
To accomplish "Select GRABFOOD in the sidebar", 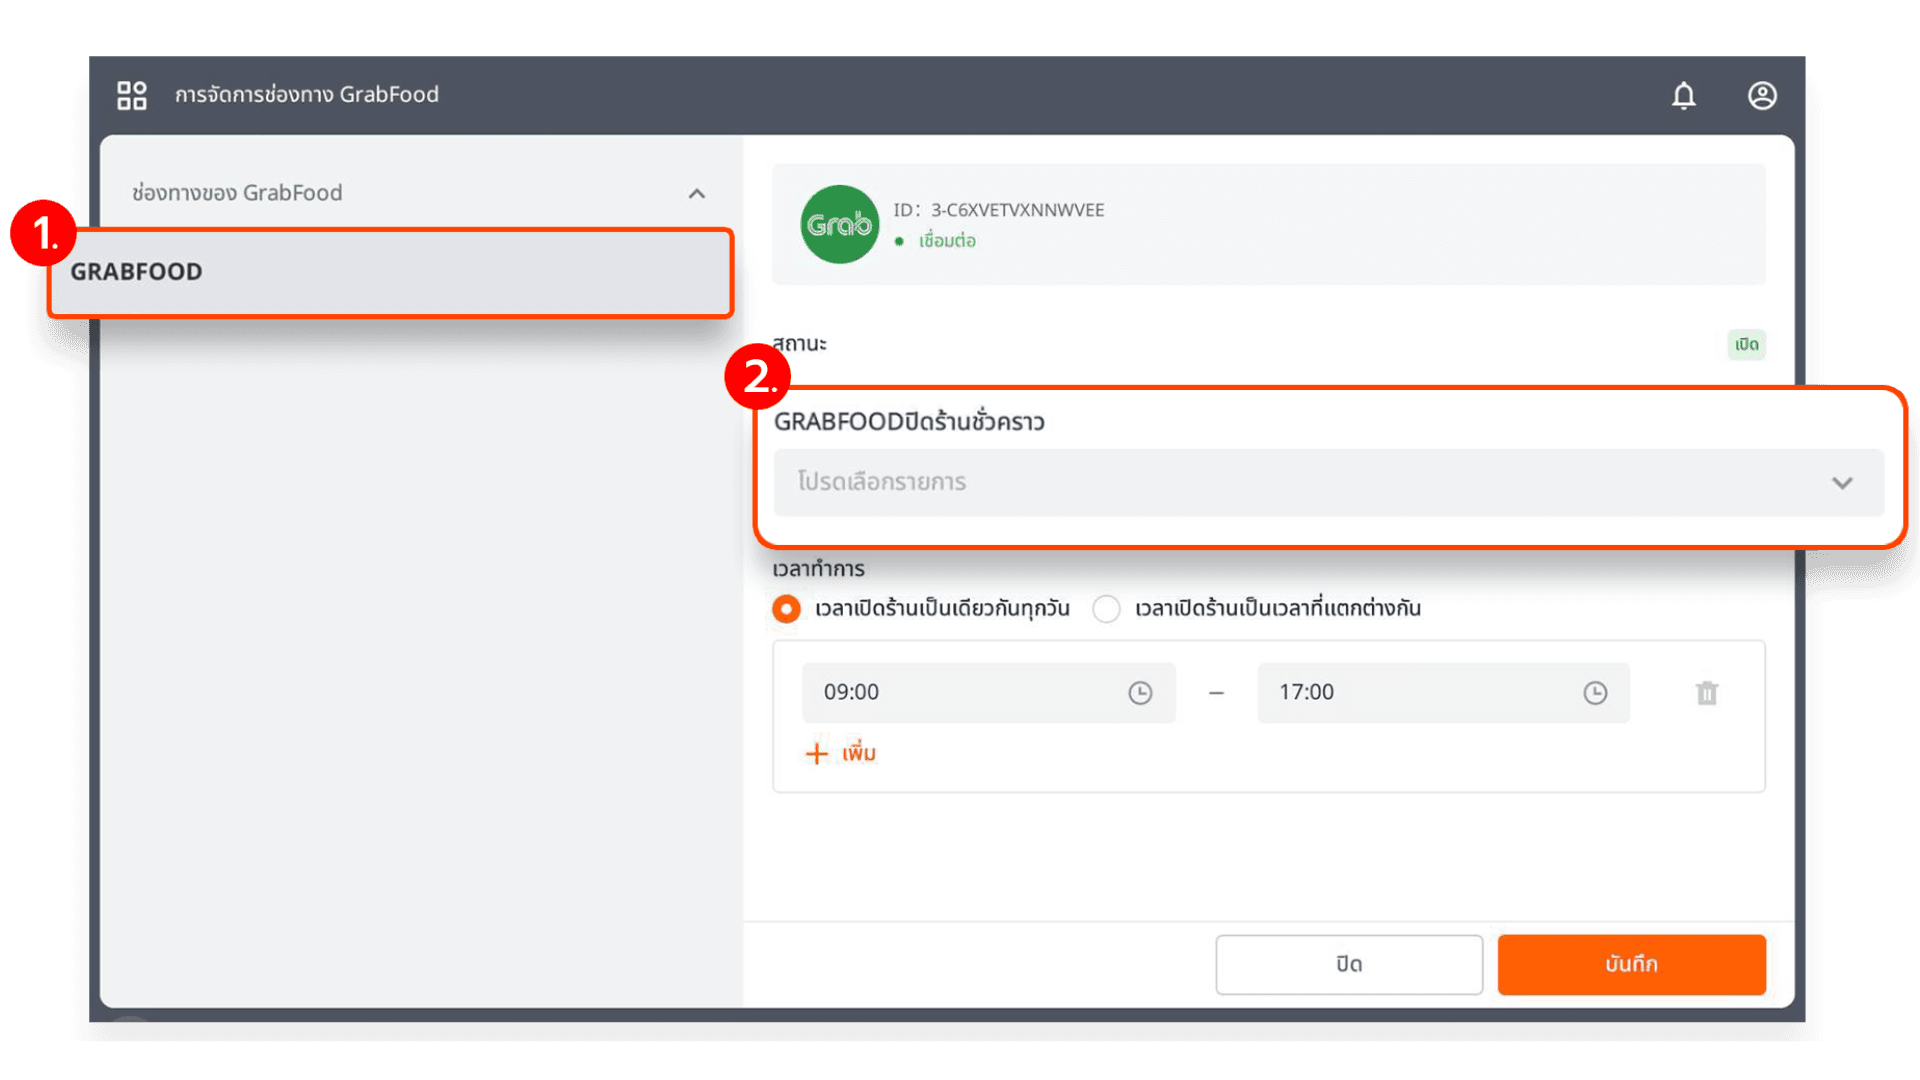I will click(x=390, y=271).
